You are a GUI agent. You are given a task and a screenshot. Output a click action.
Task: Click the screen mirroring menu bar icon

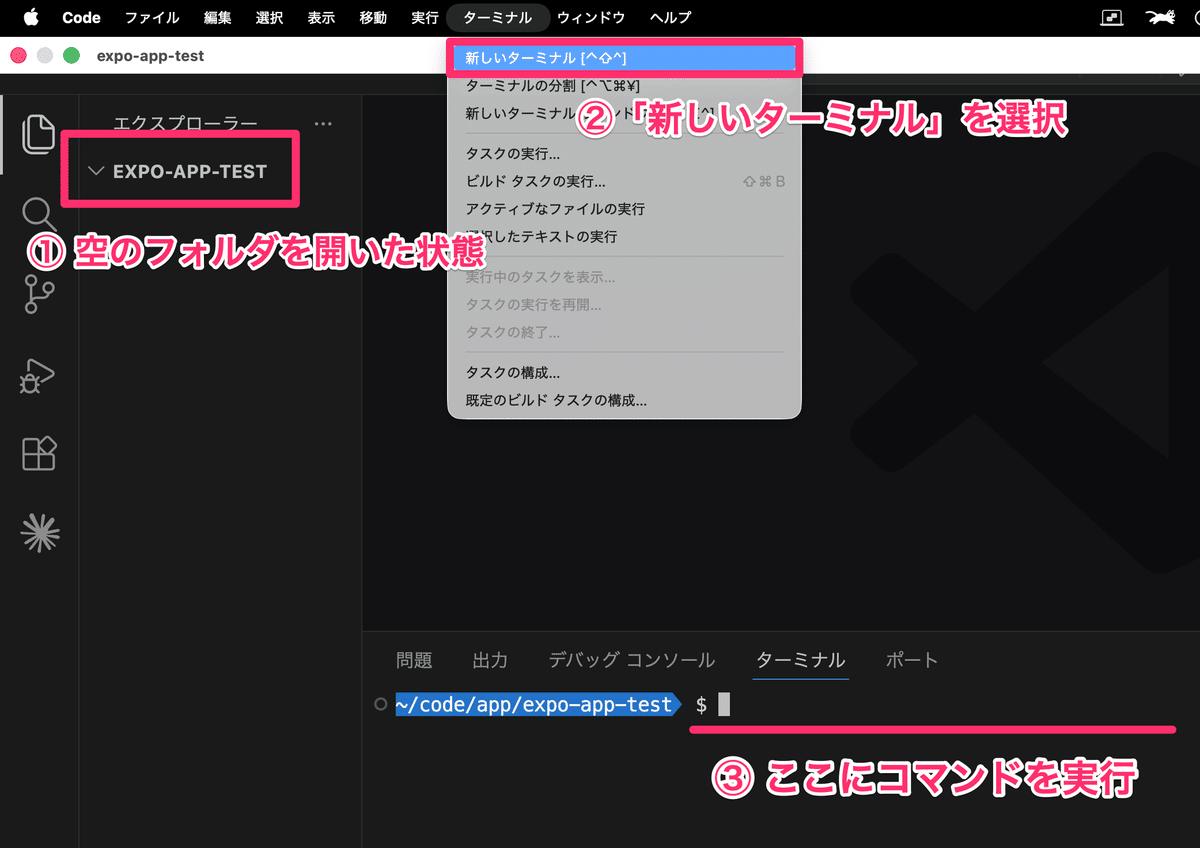coord(1112,17)
